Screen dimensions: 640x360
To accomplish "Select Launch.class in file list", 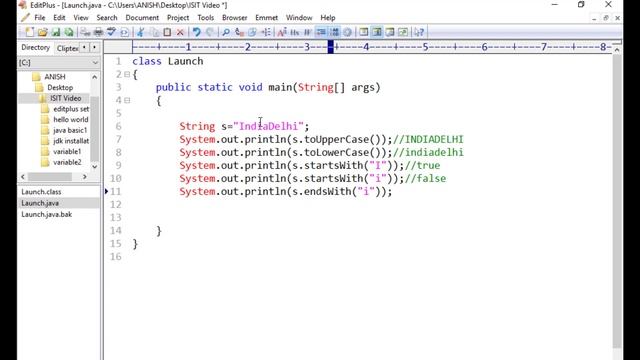I will click(41, 192).
